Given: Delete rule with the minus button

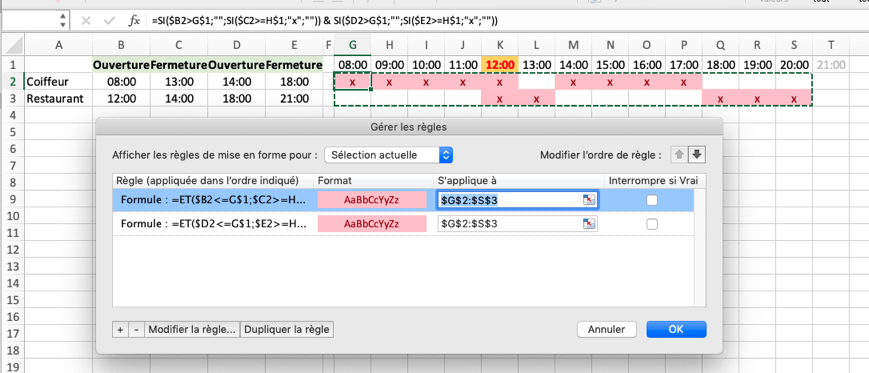Looking at the screenshot, I should [x=136, y=329].
